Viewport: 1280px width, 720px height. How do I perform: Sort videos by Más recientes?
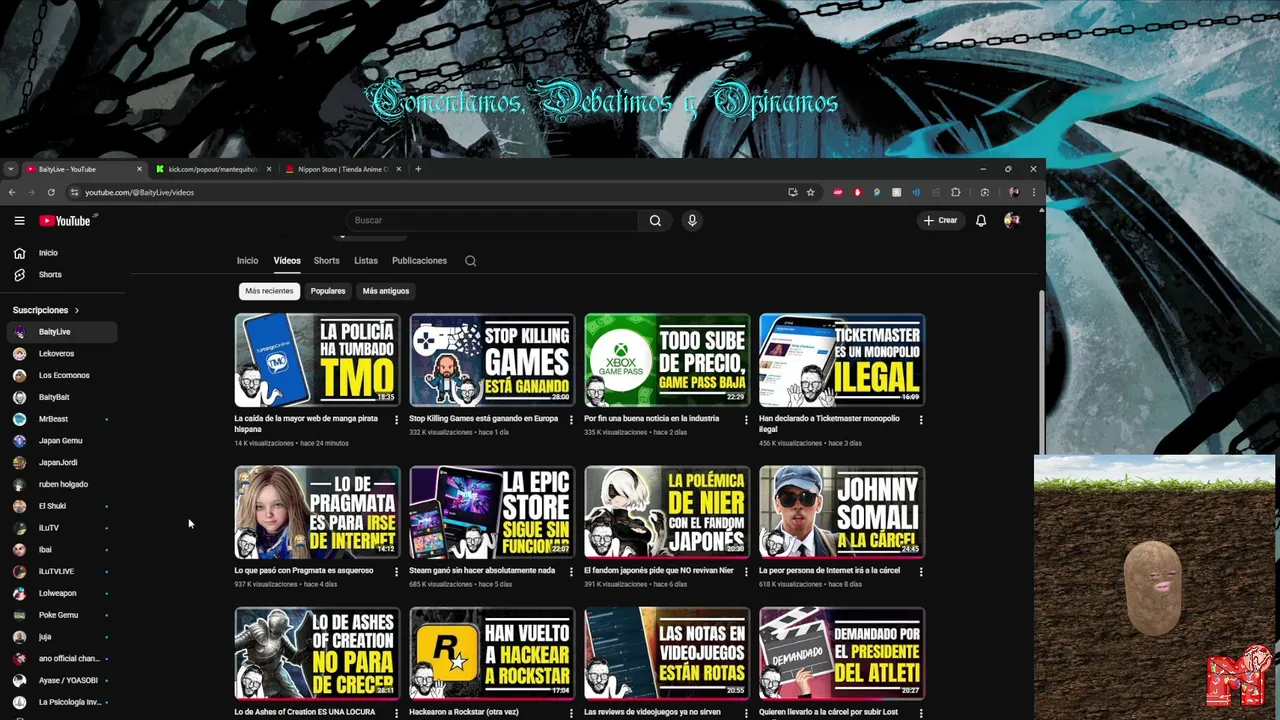[269, 291]
